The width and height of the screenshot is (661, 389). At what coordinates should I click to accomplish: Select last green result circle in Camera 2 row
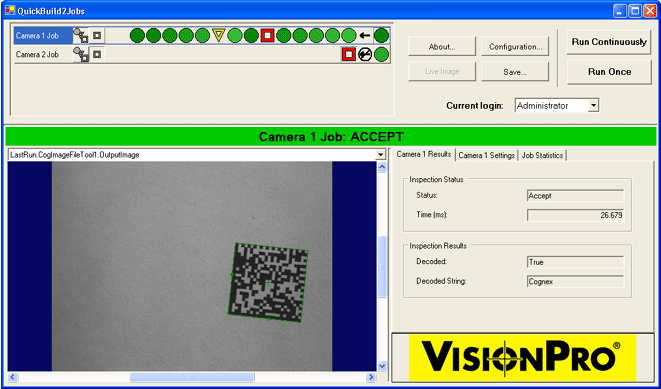click(x=382, y=55)
